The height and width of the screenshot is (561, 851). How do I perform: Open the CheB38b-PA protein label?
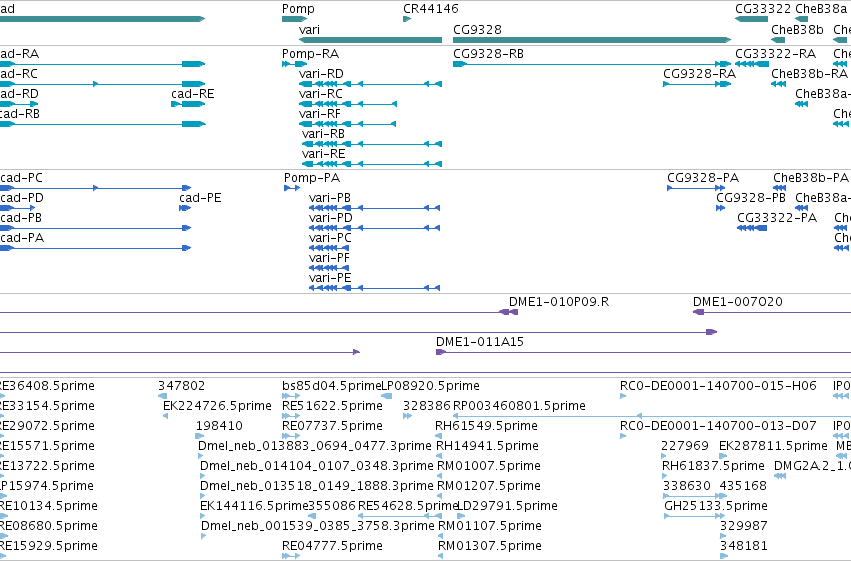pos(811,178)
